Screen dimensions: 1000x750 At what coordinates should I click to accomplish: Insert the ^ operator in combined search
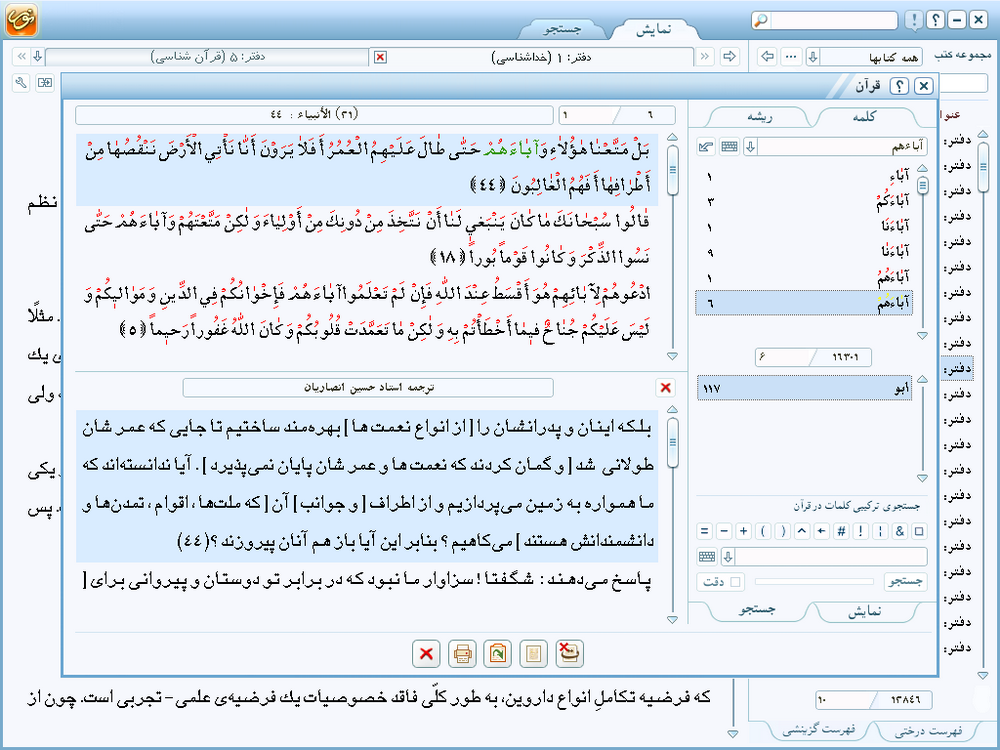pos(802,531)
